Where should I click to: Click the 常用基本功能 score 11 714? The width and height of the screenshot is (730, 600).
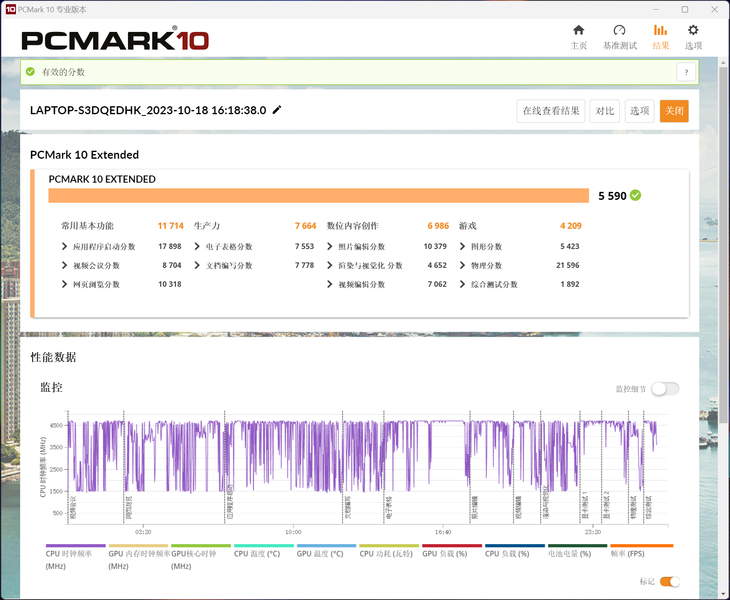pos(170,226)
